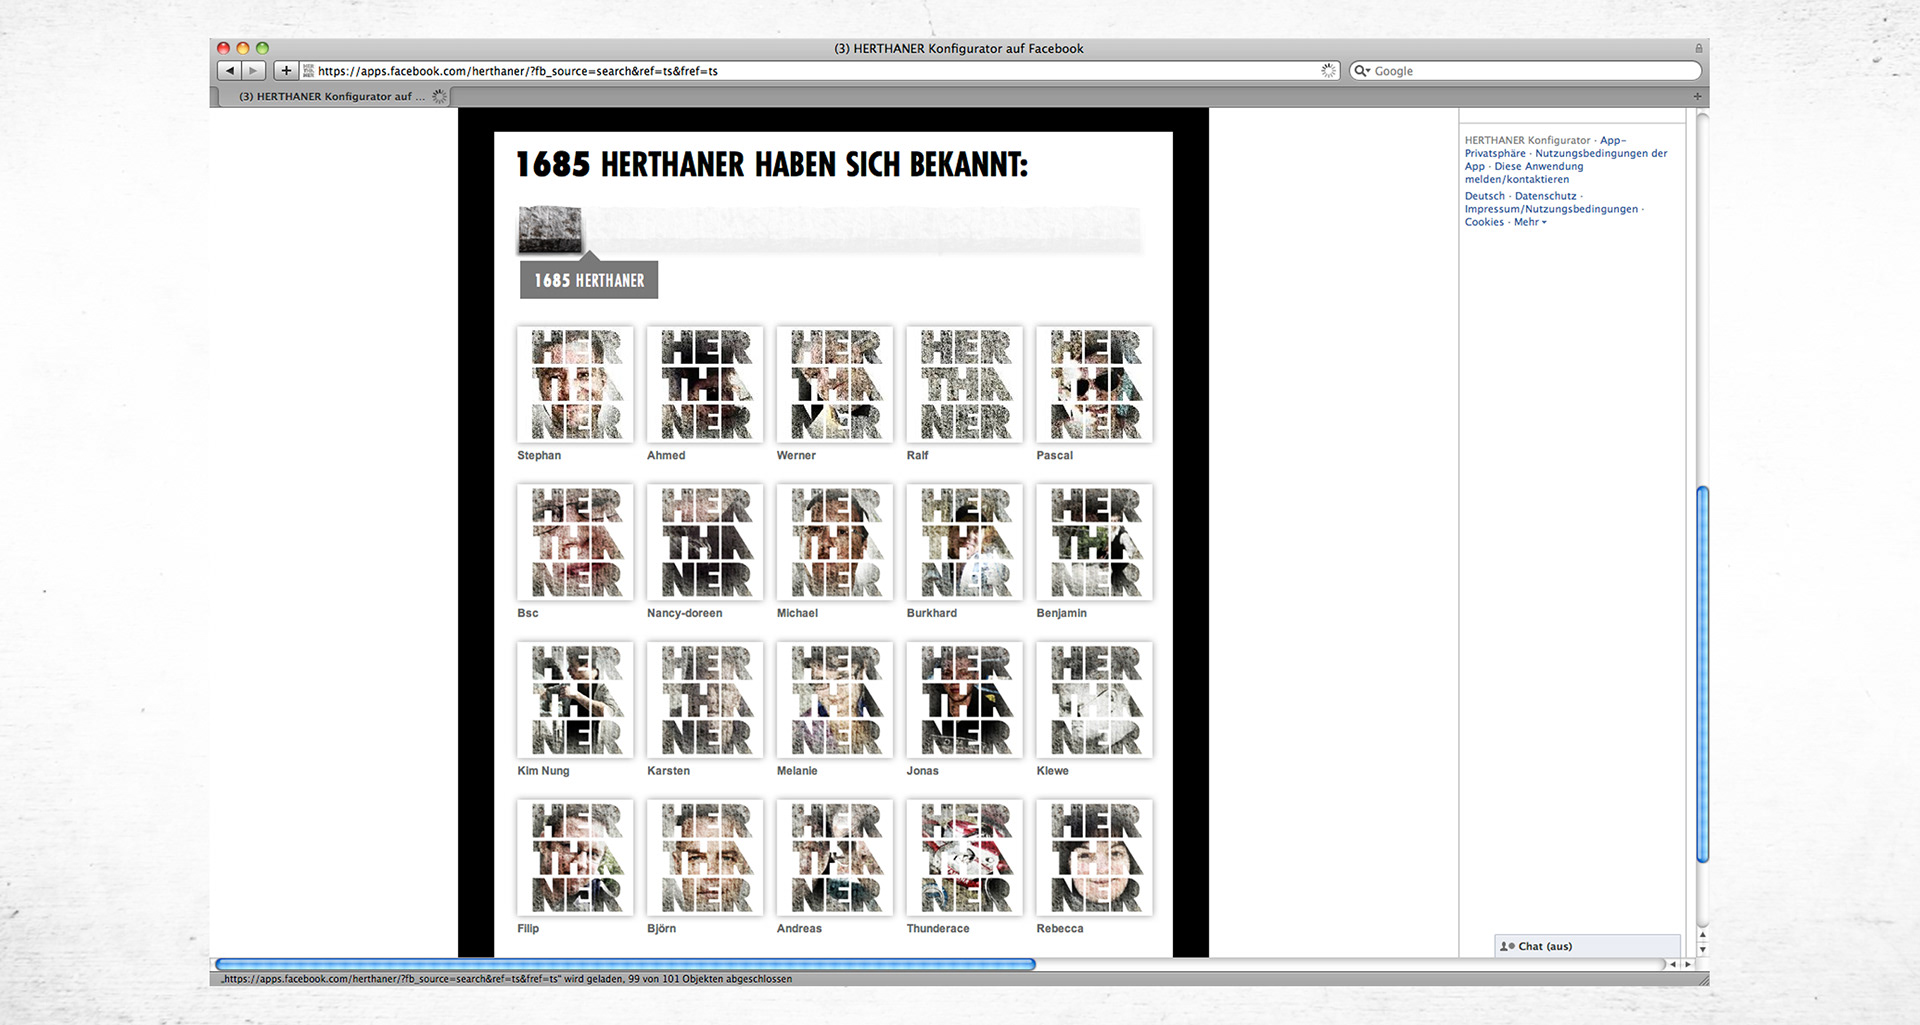The image size is (1920, 1025).
Task: Open Rebecca's HERTHANER picture
Action: [x=1095, y=858]
